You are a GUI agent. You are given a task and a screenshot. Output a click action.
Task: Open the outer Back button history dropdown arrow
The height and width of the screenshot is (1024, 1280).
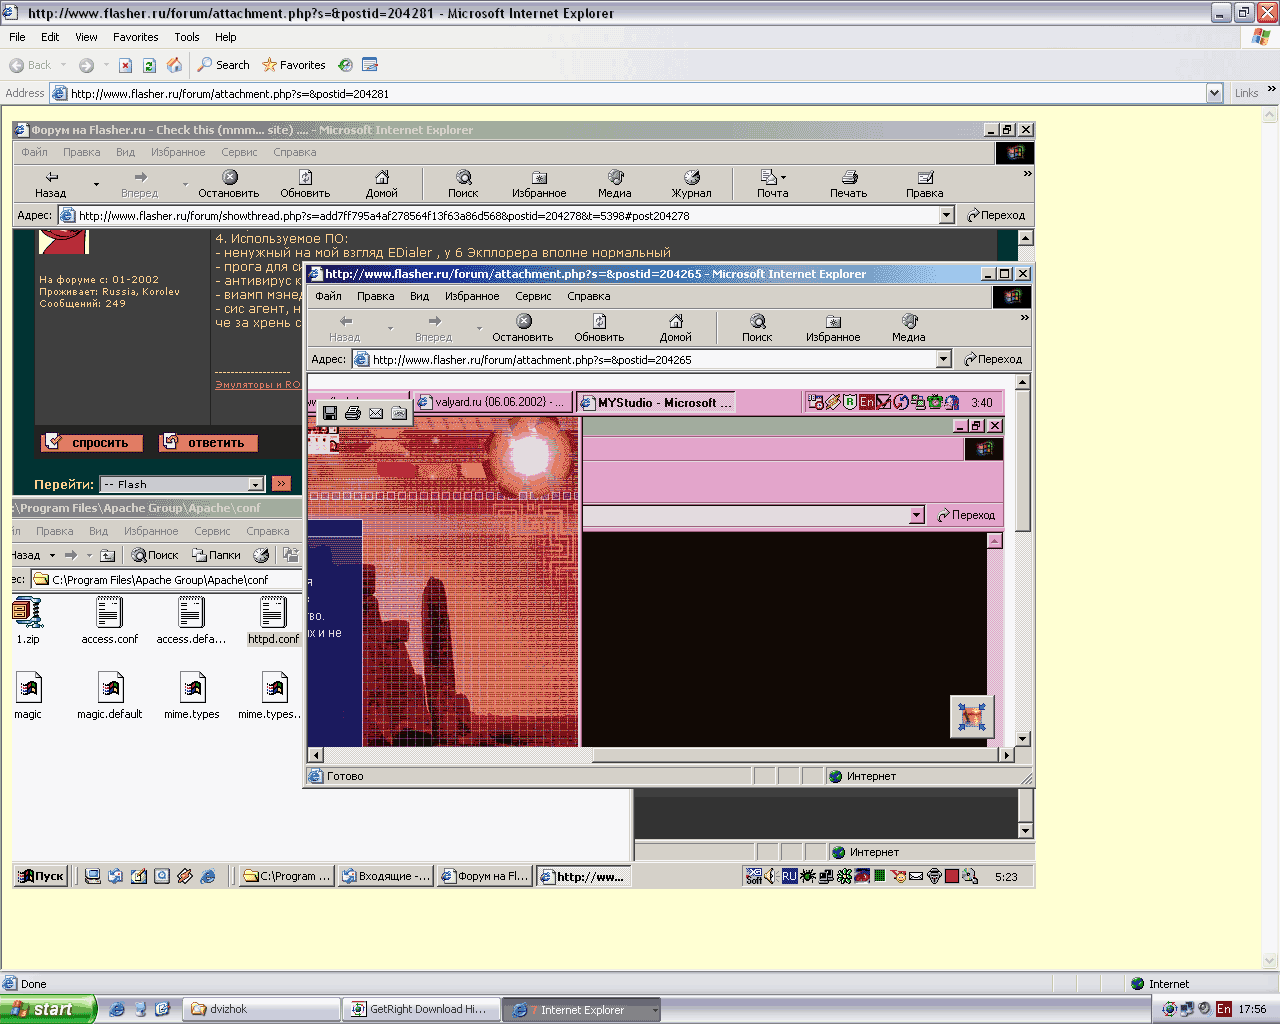coord(63,65)
